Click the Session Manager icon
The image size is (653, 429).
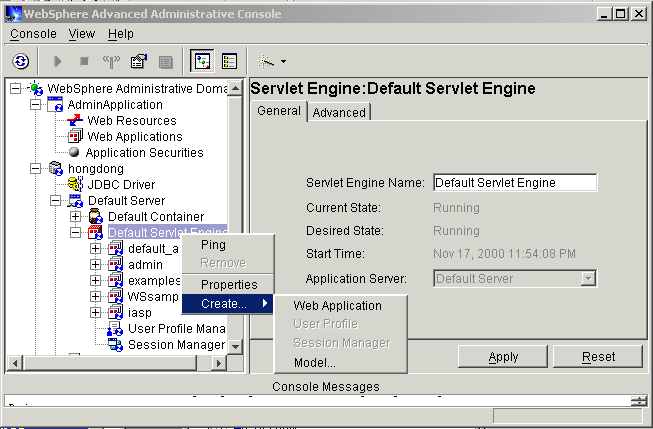click(115, 344)
